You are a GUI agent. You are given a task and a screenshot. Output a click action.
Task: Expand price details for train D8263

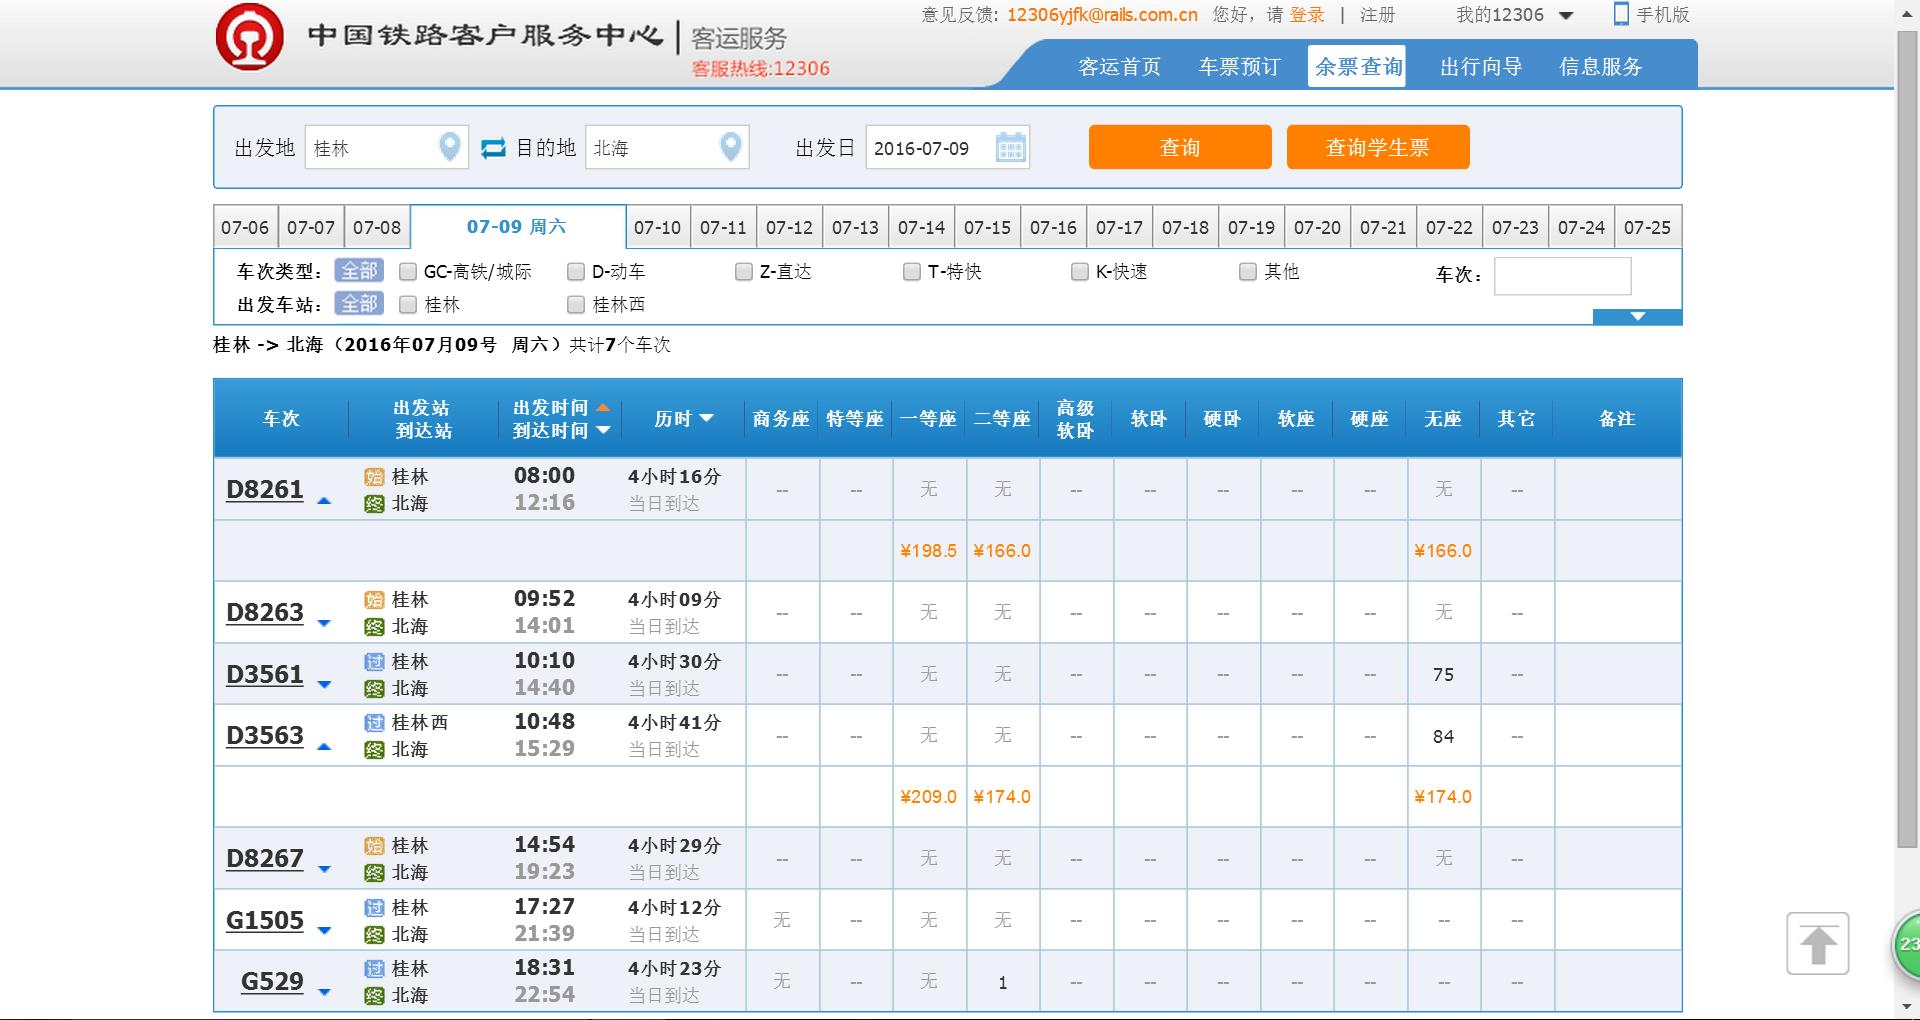324,624
